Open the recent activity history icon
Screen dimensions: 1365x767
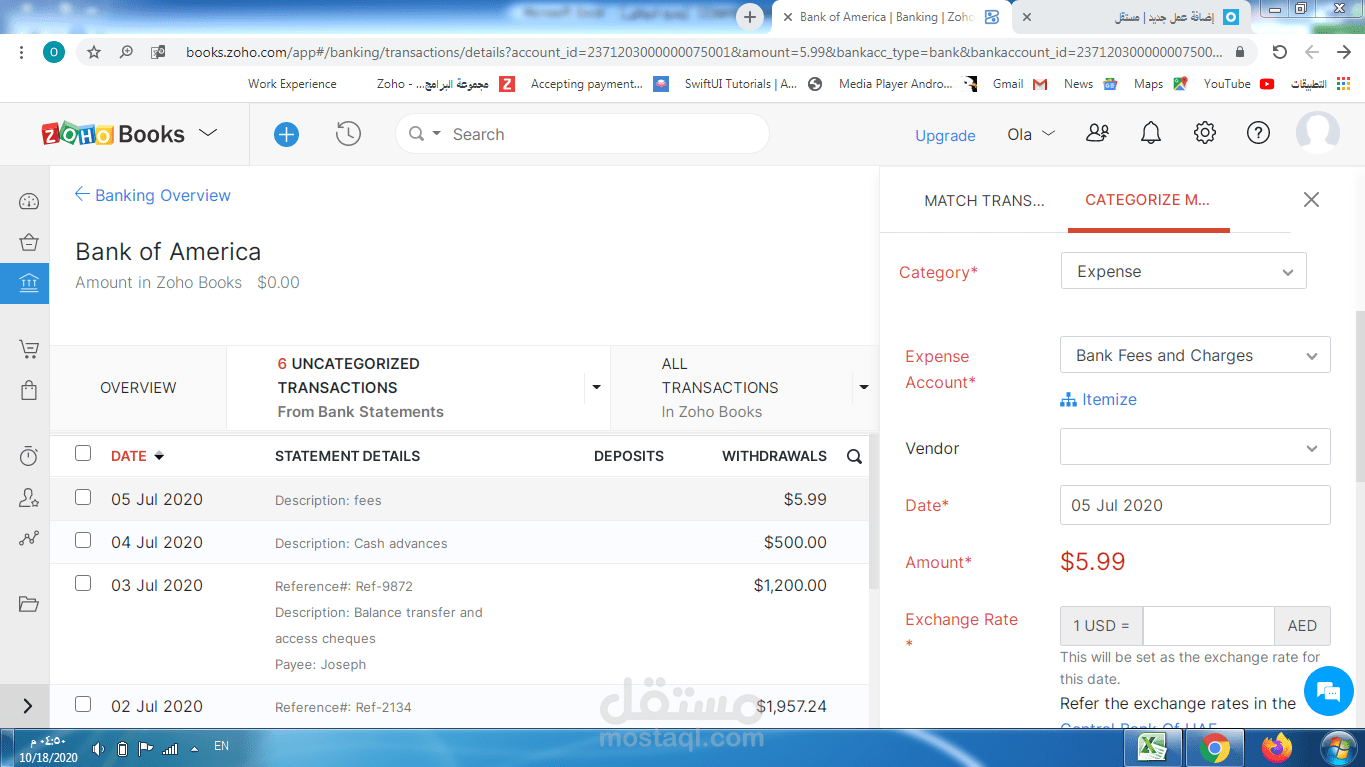tap(348, 134)
